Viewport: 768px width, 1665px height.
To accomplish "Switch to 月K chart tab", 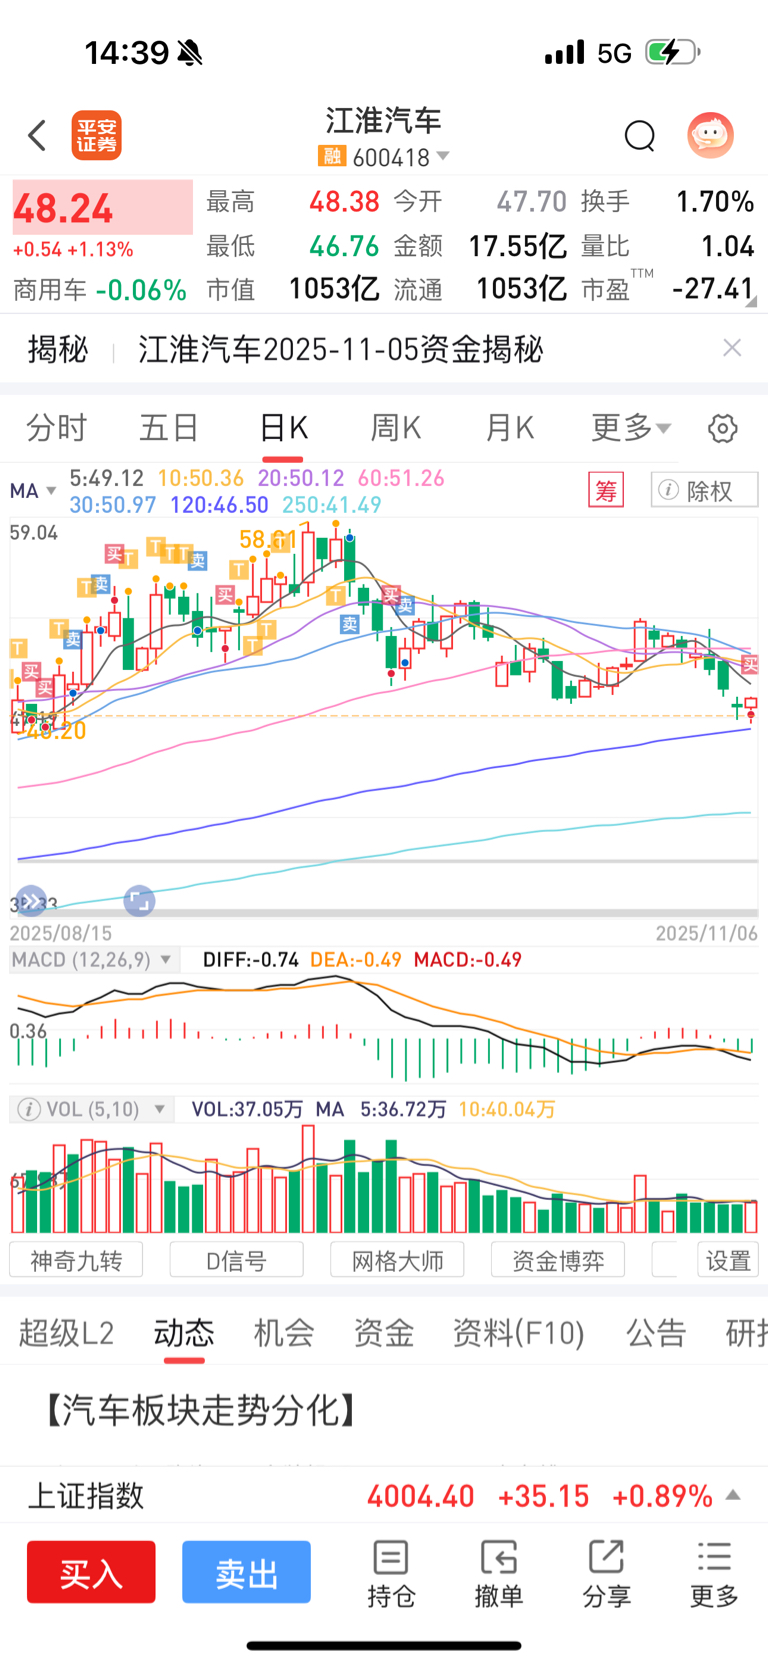I will tap(509, 428).
